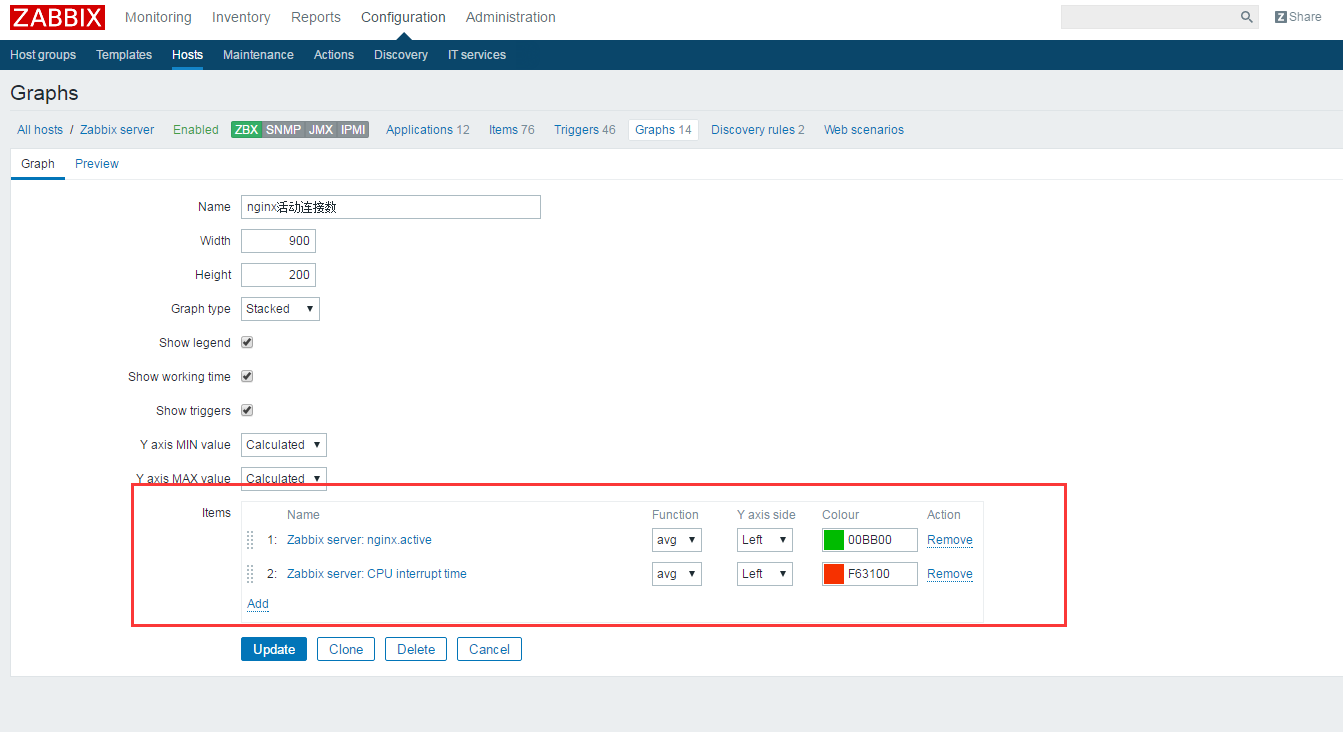The image size is (1343, 732).
Task: Go to IT services submenu
Action: click(477, 55)
